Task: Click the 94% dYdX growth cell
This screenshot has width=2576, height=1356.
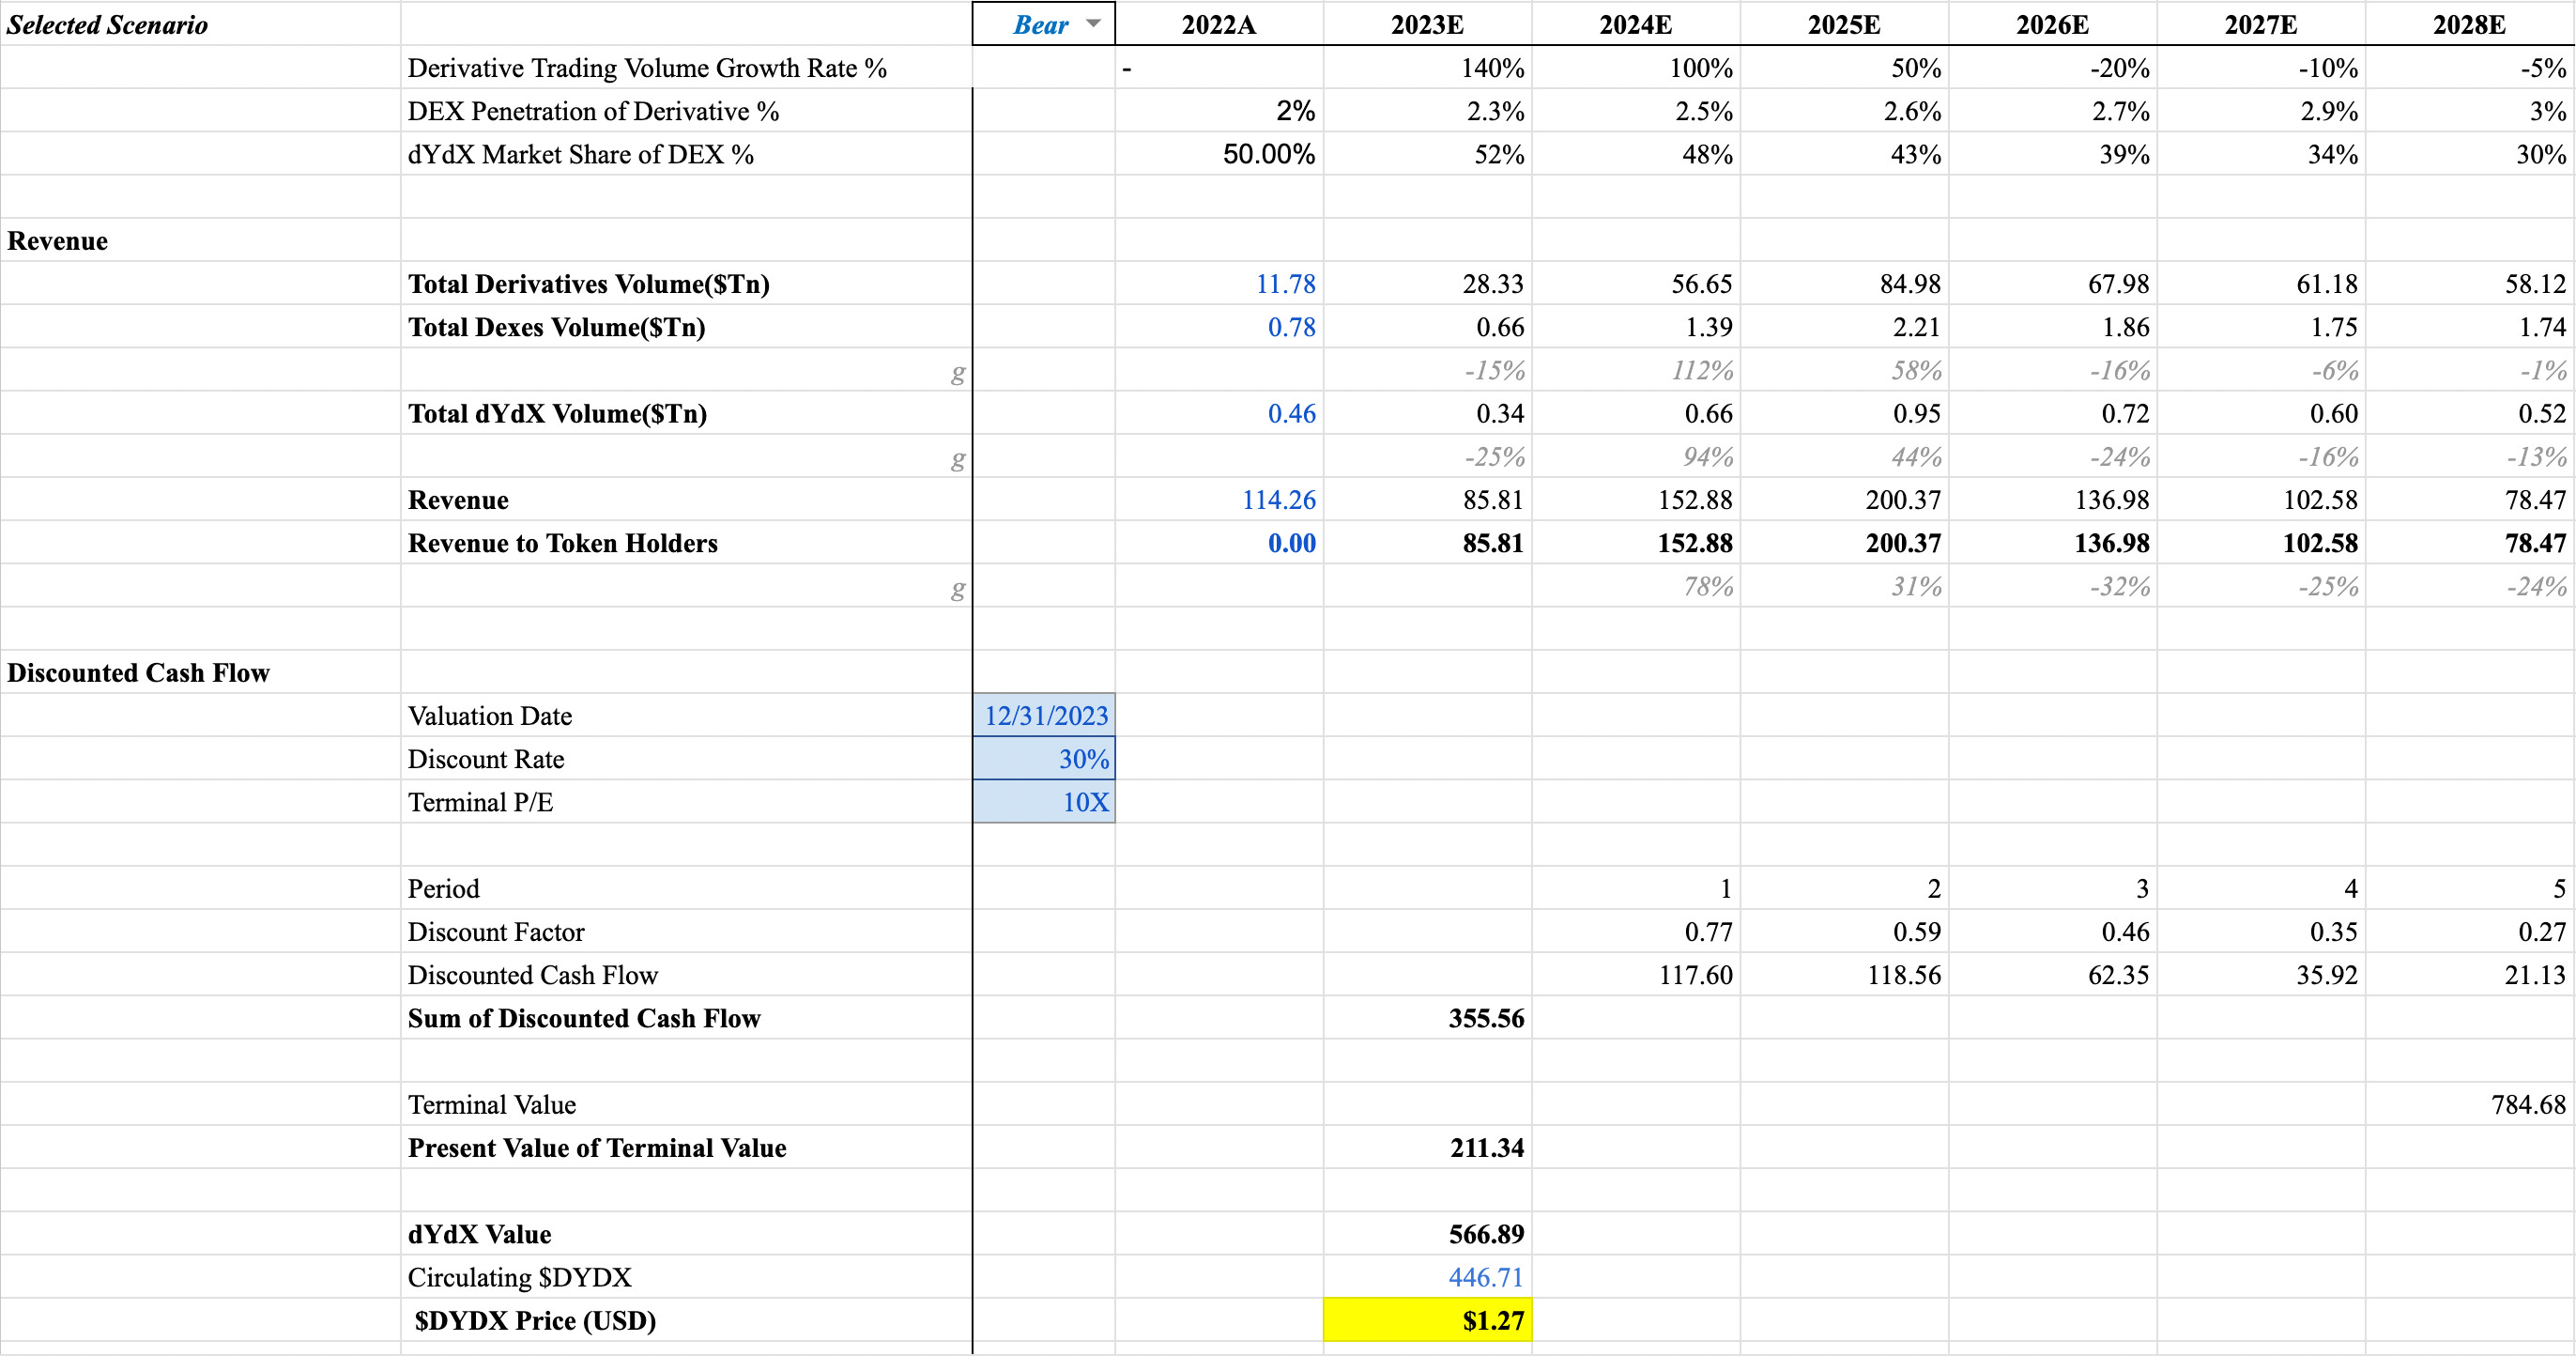Action: coord(1635,456)
